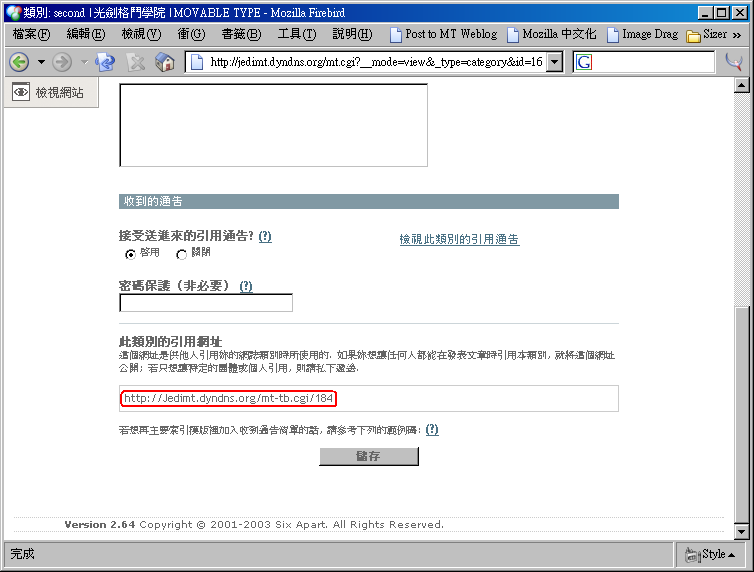The width and height of the screenshot is (754, 572).
Task: Click the Firebird throbber icon
Action: pyautogui.click(x=734, y=62)
